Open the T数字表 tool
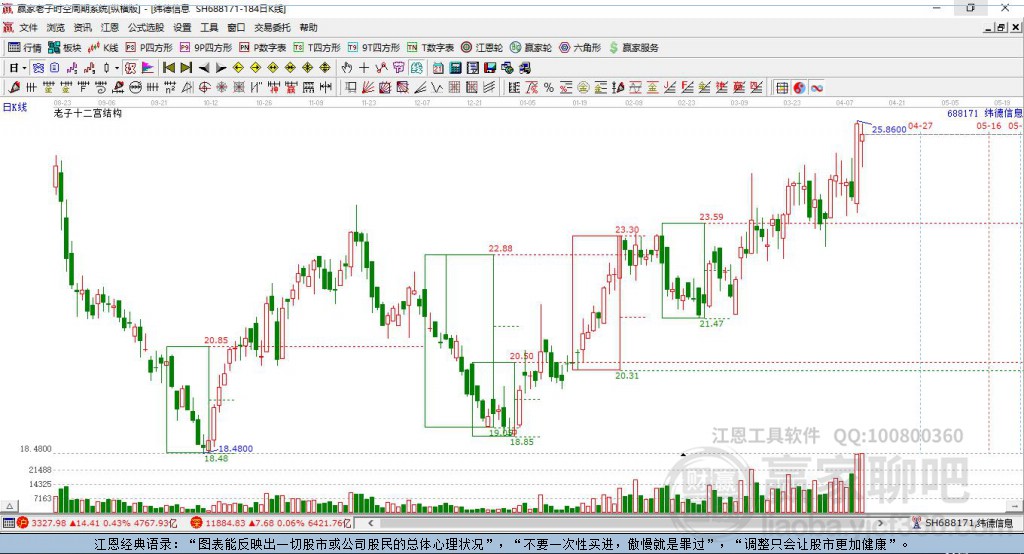Viewport: 1024px width, 554px height. [430, 48]
